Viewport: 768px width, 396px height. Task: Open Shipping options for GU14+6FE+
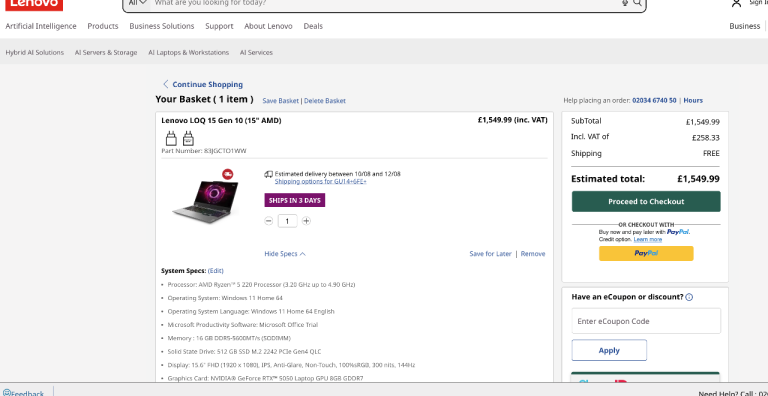[320, 181]
